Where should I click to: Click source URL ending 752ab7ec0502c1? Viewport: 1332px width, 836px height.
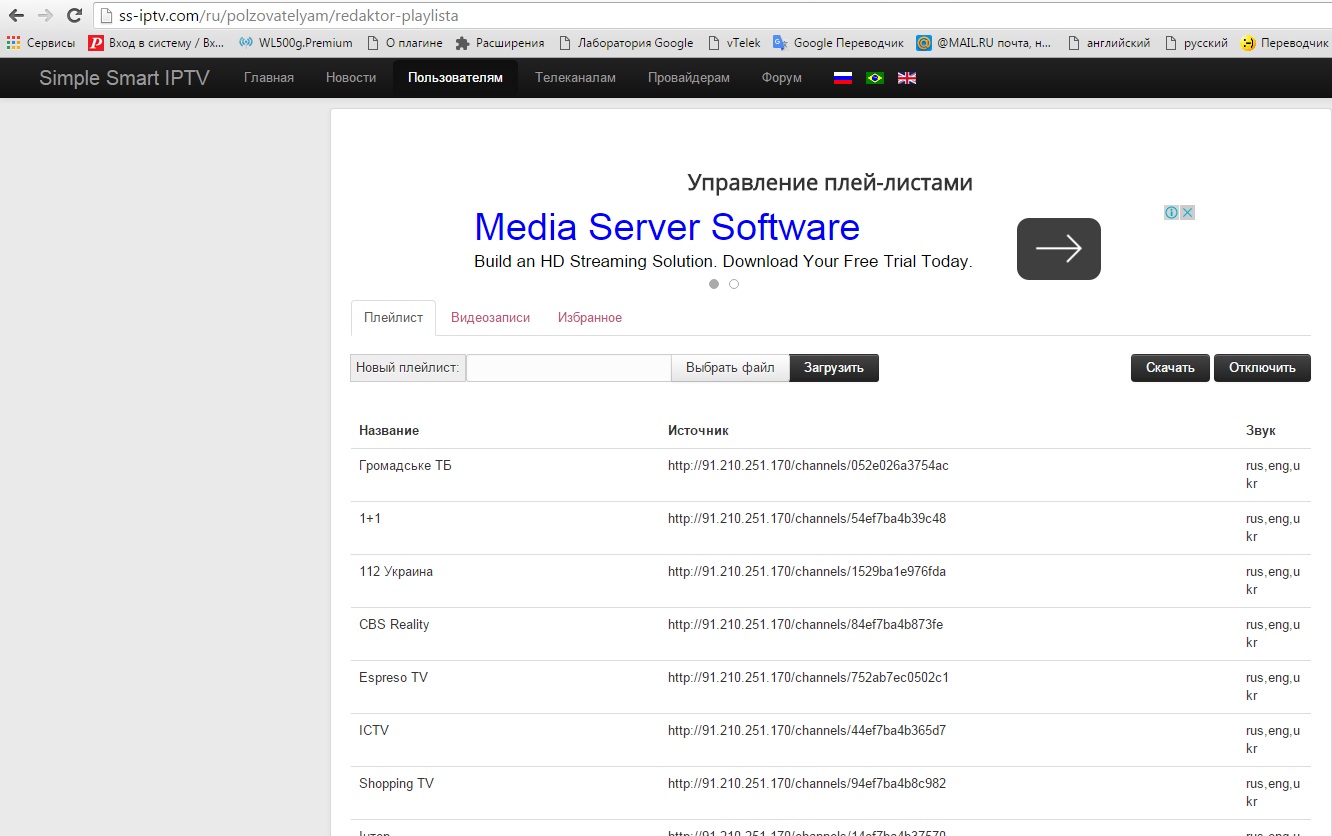[x=808, y=678]
